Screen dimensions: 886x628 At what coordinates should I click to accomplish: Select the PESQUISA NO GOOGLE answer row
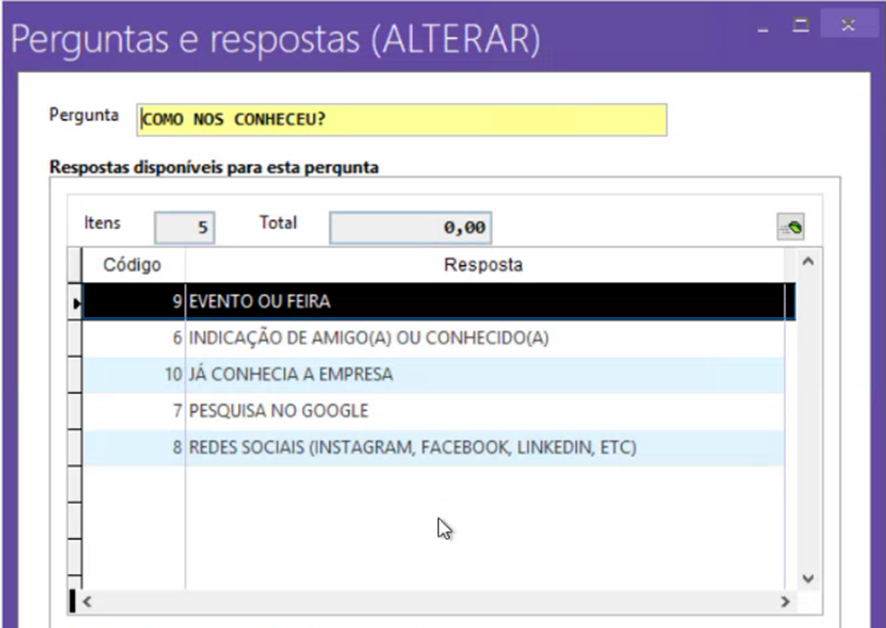(400, 410)
